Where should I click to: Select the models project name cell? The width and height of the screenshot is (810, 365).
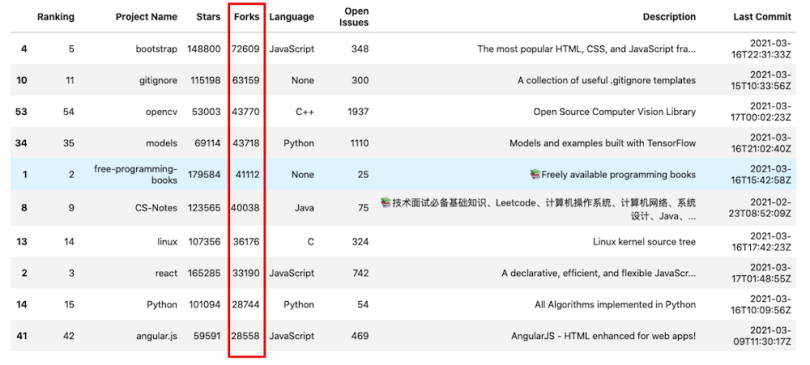[x=162, y=143]
